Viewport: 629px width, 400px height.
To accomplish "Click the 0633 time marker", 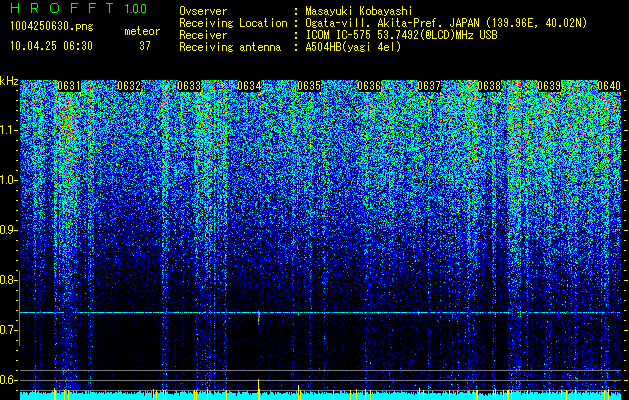I will point(189,86).
